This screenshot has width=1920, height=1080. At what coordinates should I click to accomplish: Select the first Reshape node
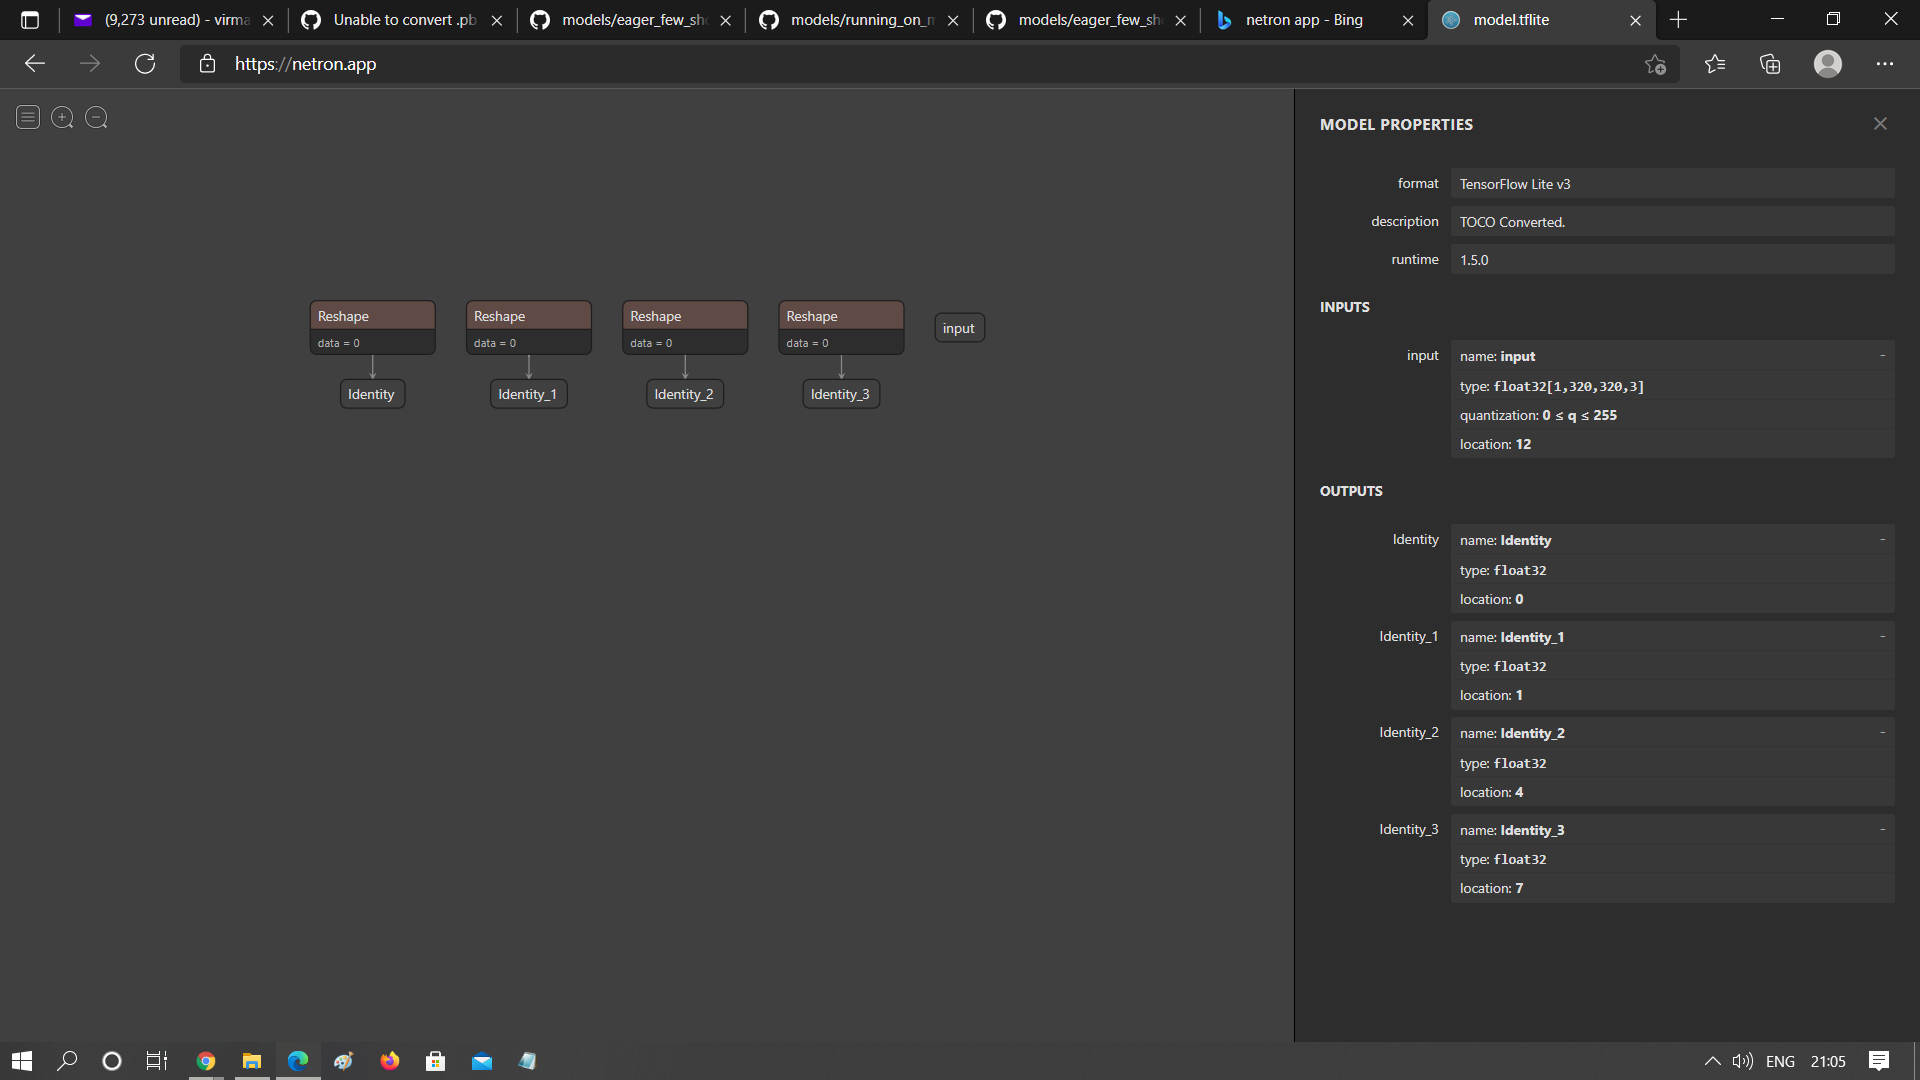point(372,316)
